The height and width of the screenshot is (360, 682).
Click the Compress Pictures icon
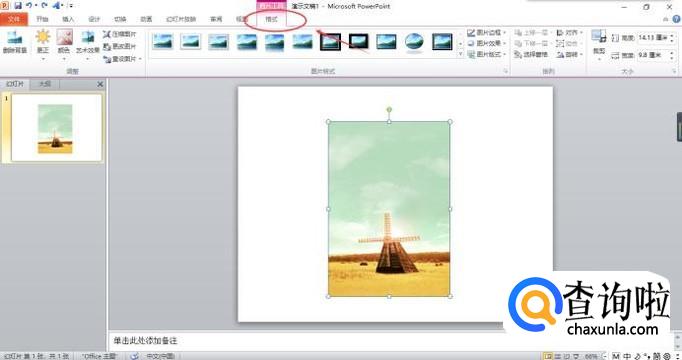point(107,34)
